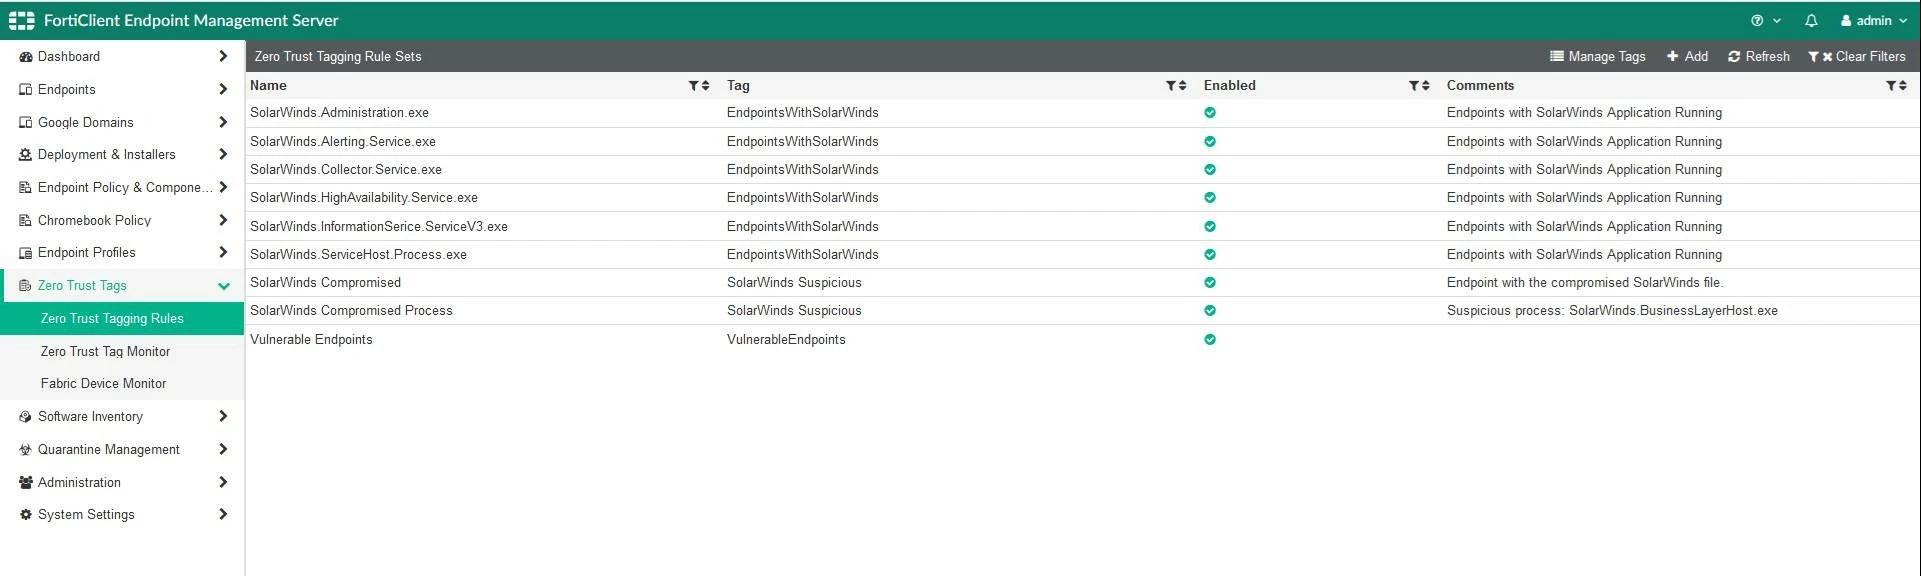Screen dimensions: 1921x576
Task: Click the Software Inventory icon
Action: (x=26, y=417)
